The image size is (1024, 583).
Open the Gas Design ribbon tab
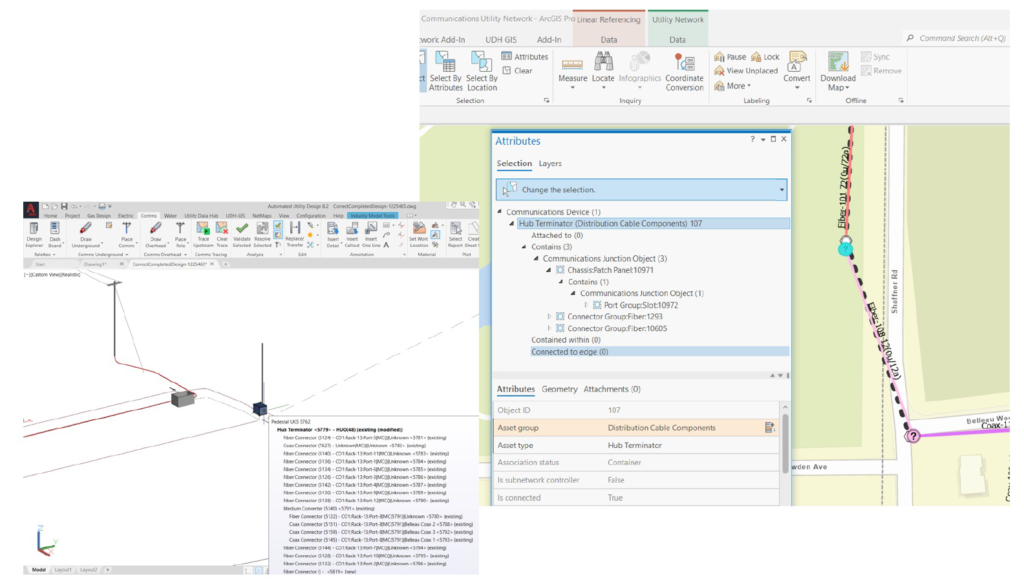point(99,215)
